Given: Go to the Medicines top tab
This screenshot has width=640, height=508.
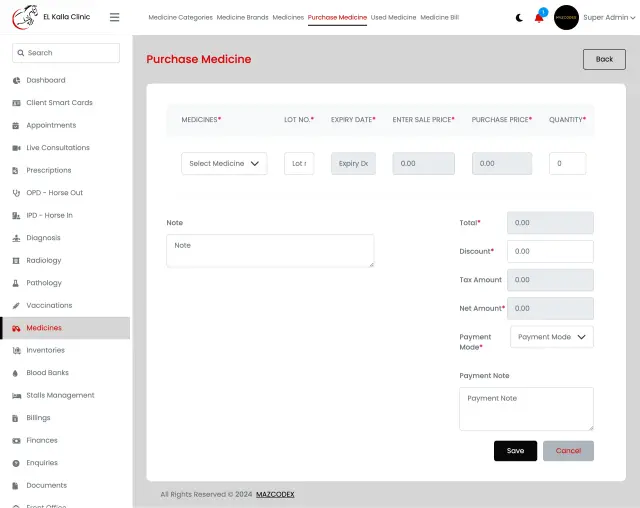Looking at the screenshot, I should (x=288, y=18).
